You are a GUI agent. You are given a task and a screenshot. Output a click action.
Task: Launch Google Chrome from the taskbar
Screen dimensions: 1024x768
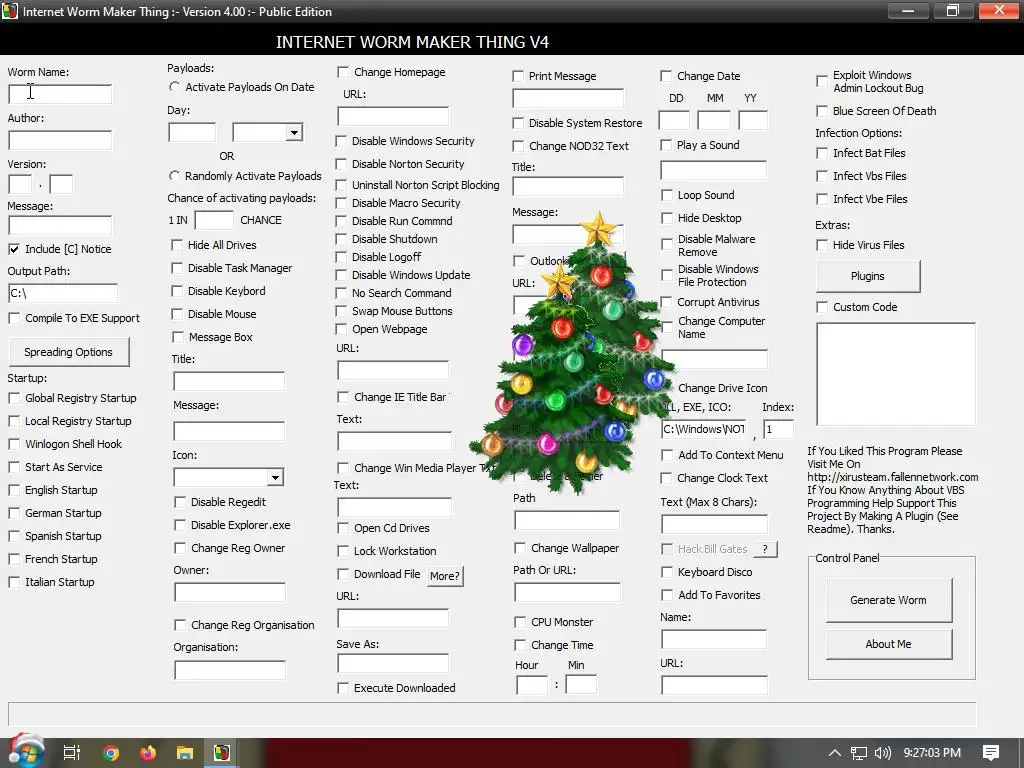tap(111, 753)
